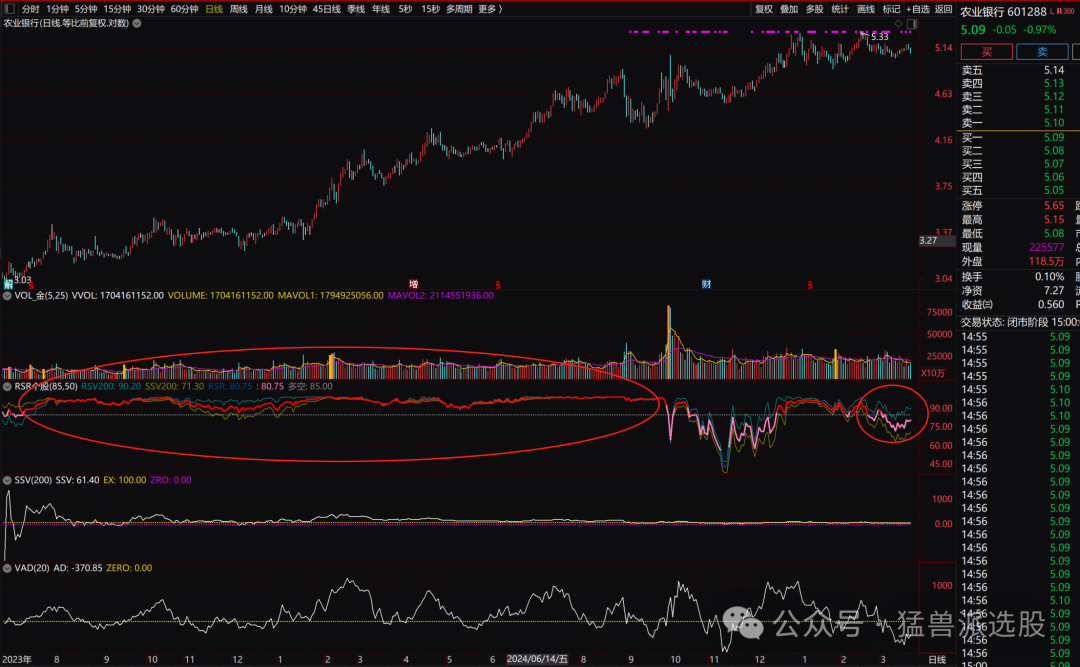Click the 返回 back button
This screenshot has width=1080, height=667.
point(944,9)
